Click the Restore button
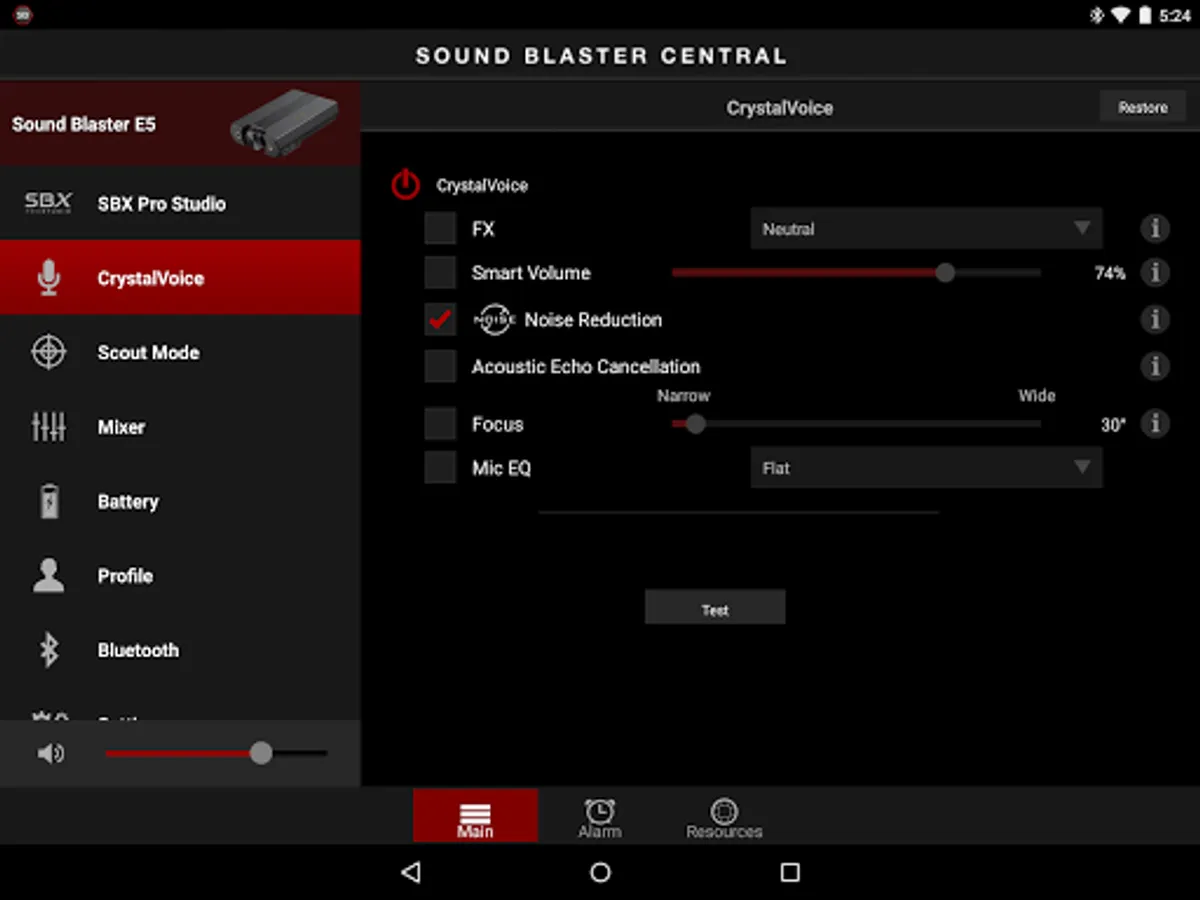 [x=1143, y=107]
